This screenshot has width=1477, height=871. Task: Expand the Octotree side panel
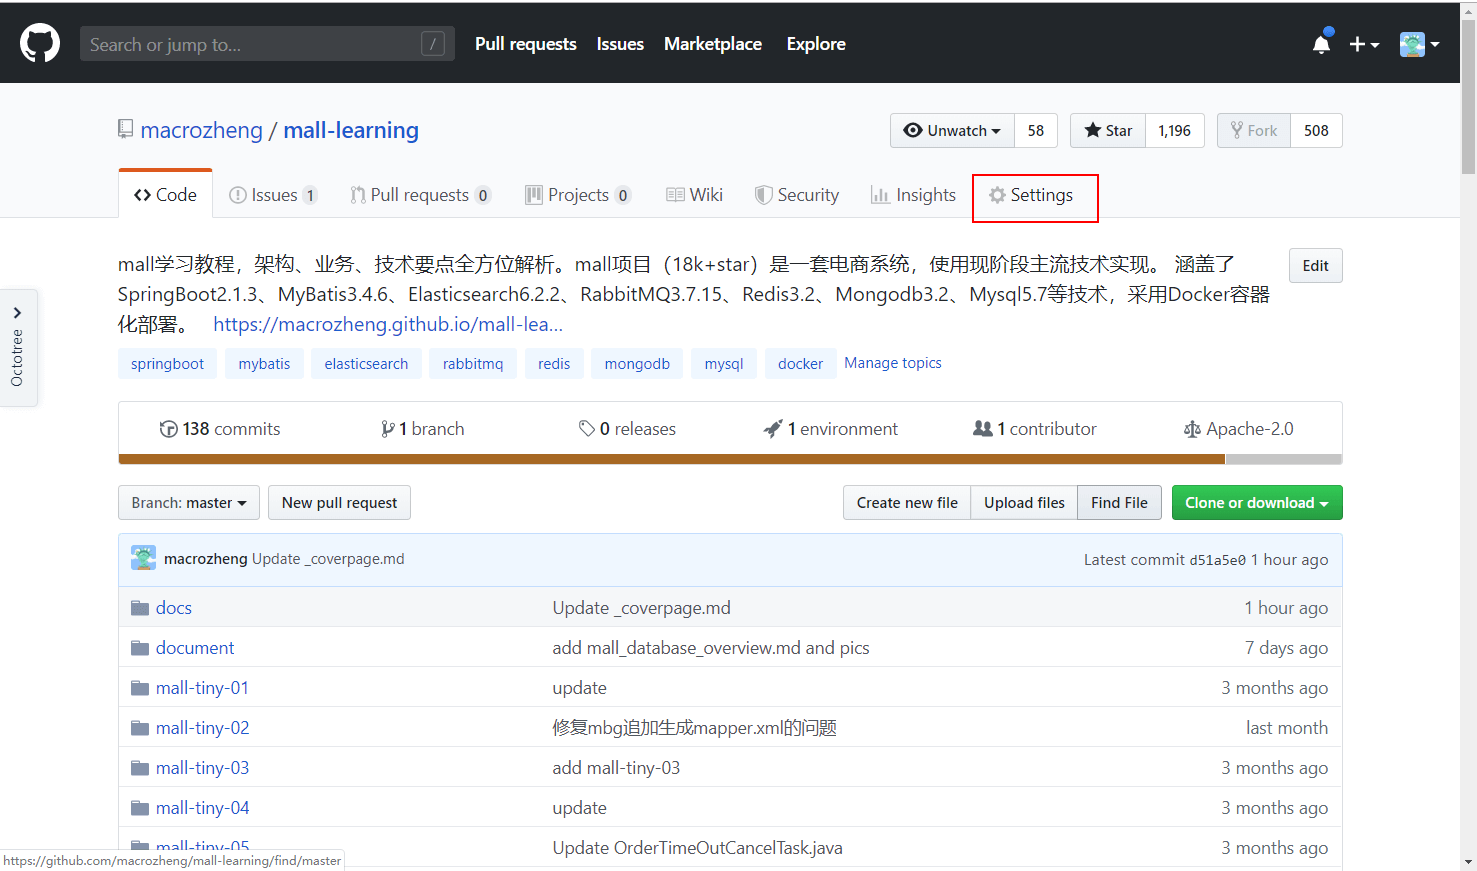coord(18,348)
